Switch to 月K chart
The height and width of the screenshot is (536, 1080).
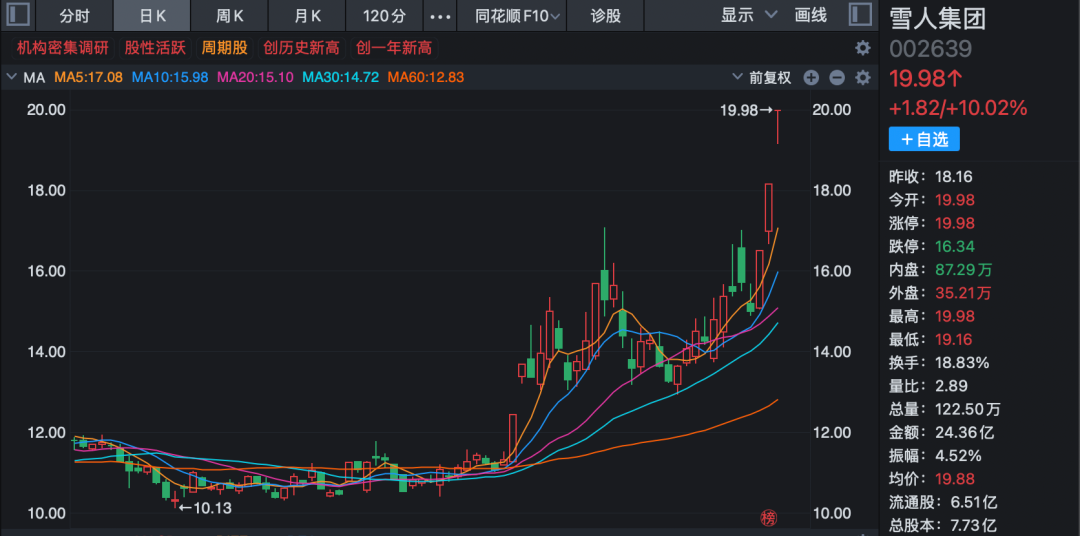307,16
